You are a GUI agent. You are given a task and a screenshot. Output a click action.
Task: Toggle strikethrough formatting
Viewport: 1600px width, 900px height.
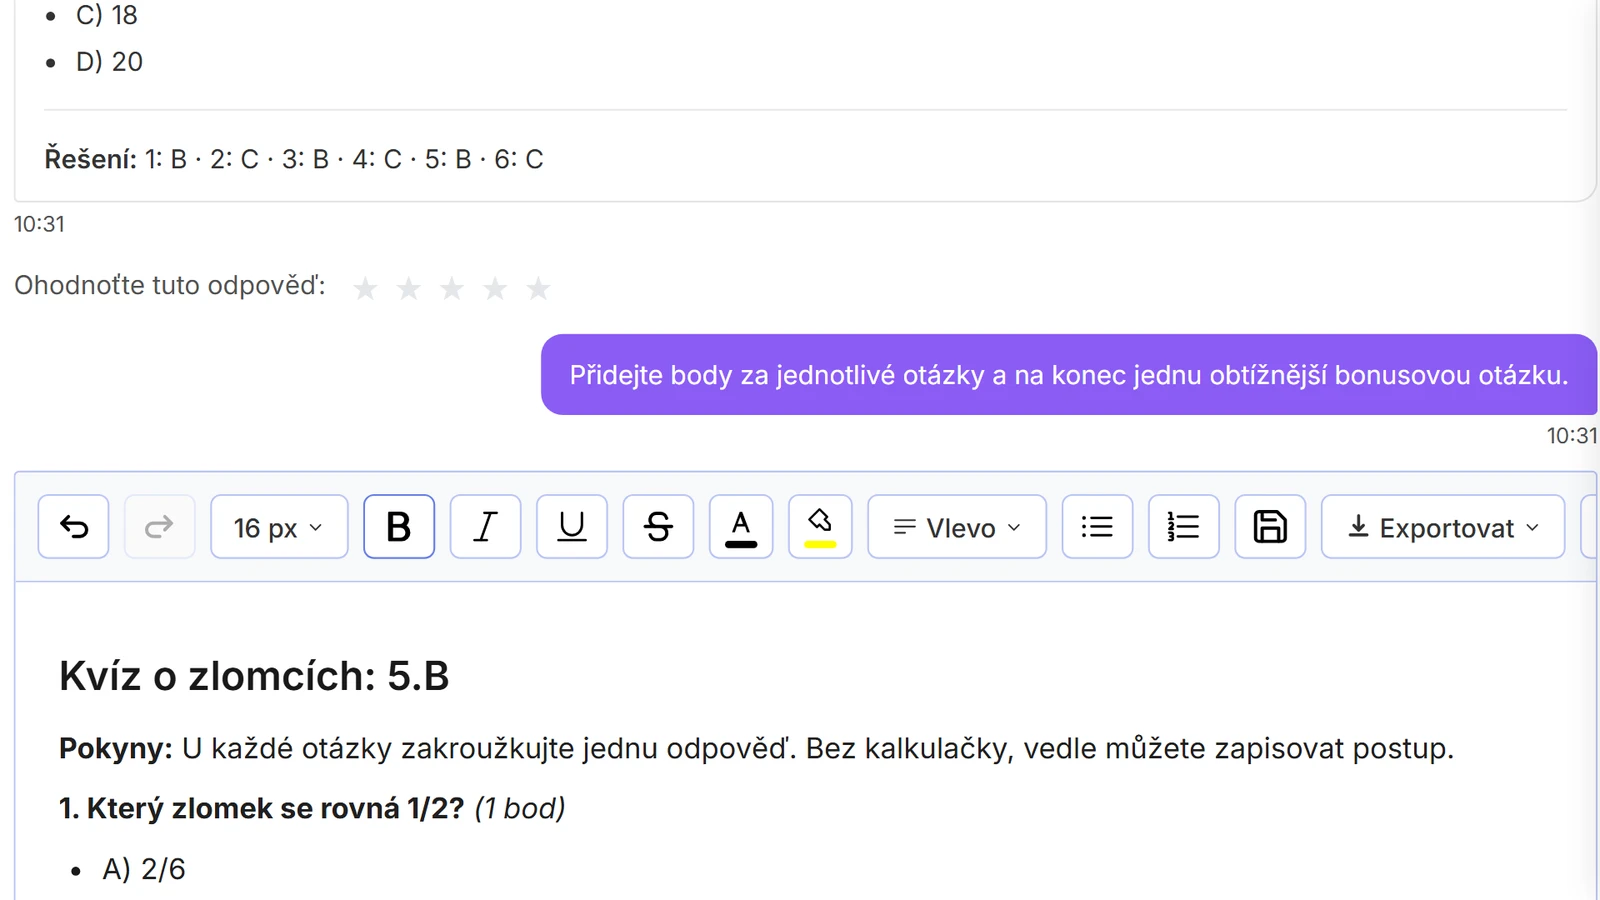coord(658,526)
